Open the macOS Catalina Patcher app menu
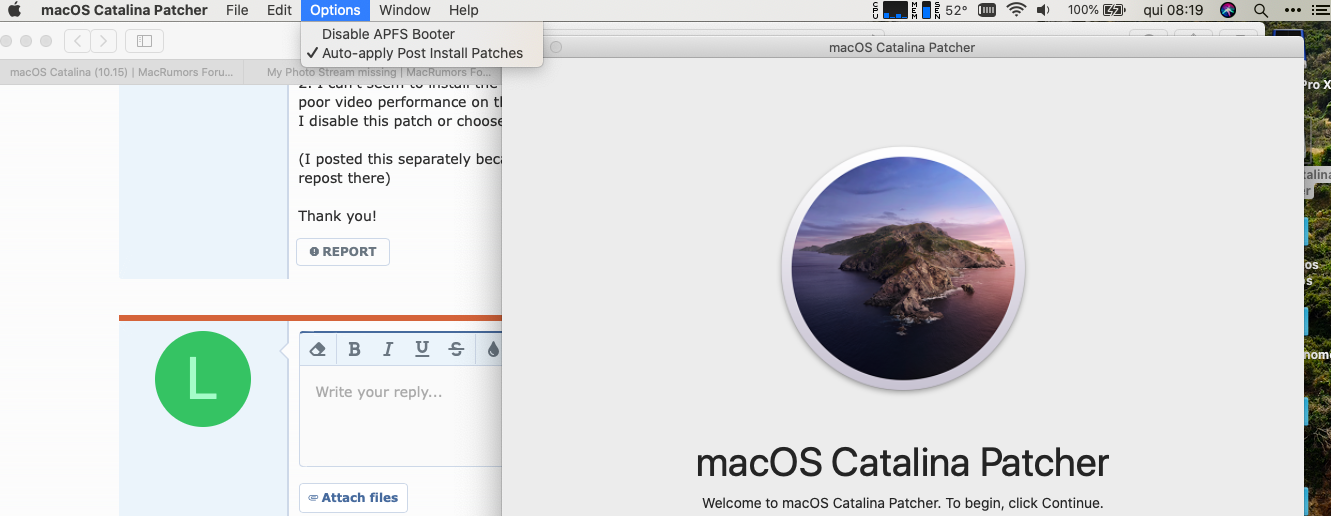Image resolution: width=1331 pixels, height=516 pixels. click(x=124, y=10)
